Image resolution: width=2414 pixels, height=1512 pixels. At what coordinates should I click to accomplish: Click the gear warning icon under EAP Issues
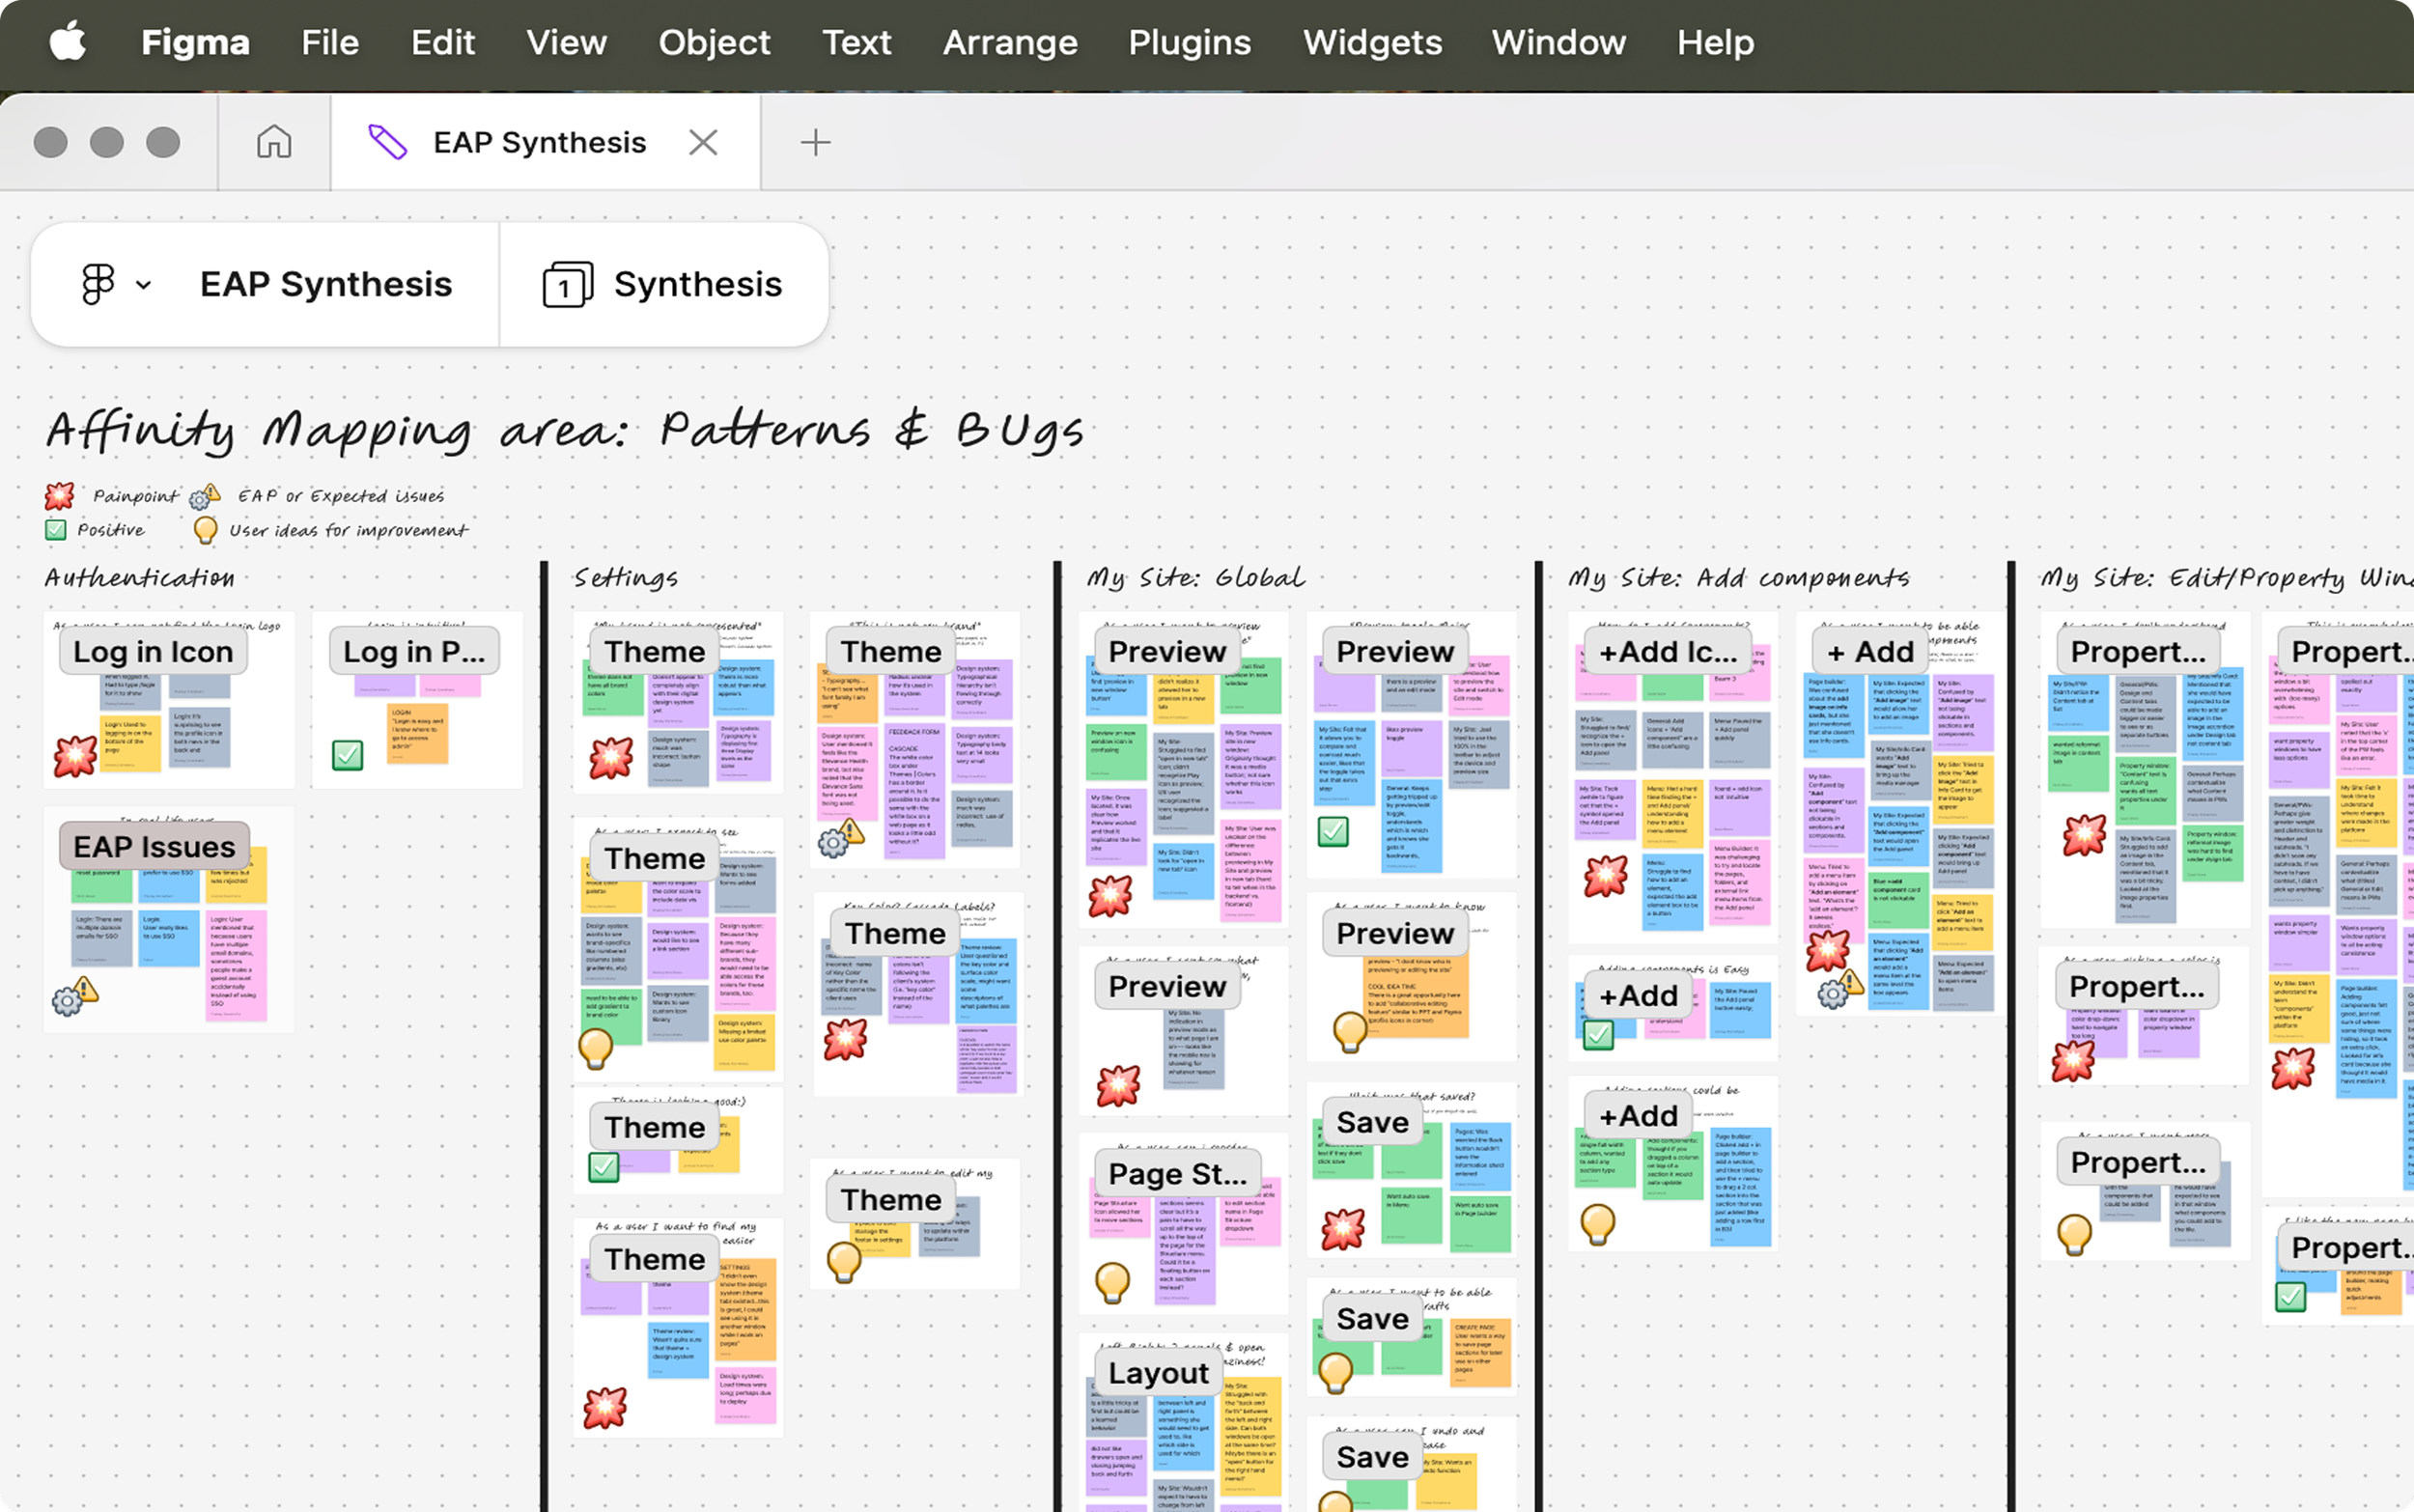click(75, 995)
